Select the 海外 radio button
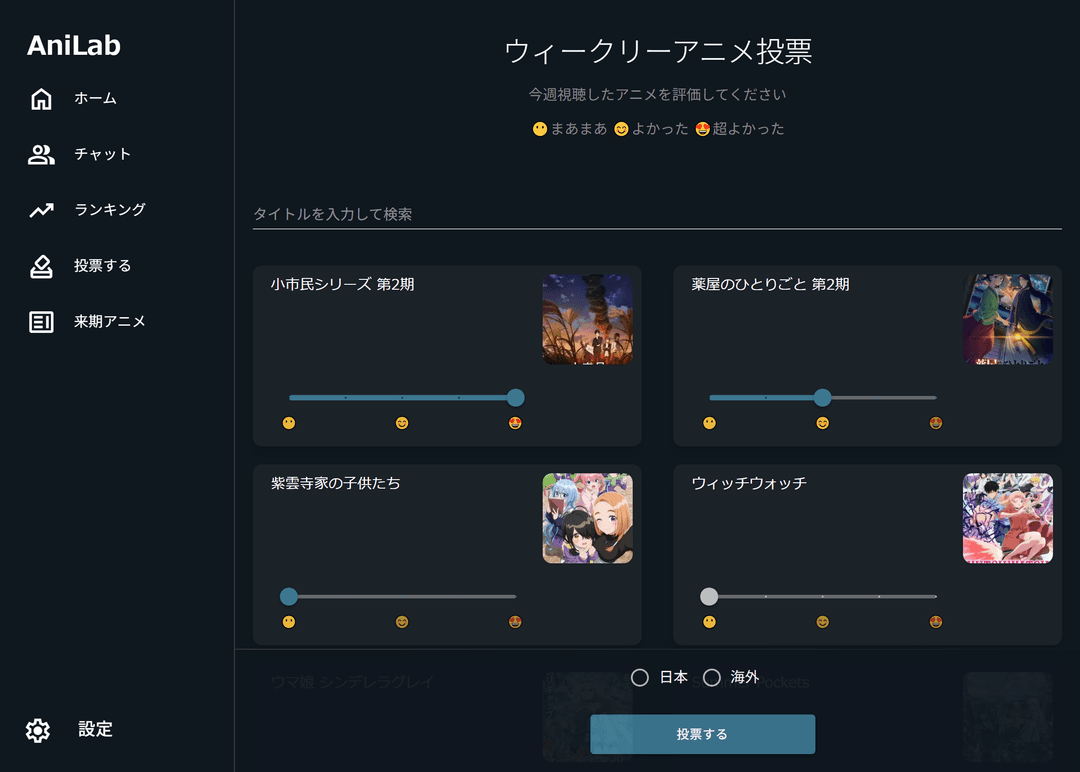The image size is (1080, 772). pos(712,677)
